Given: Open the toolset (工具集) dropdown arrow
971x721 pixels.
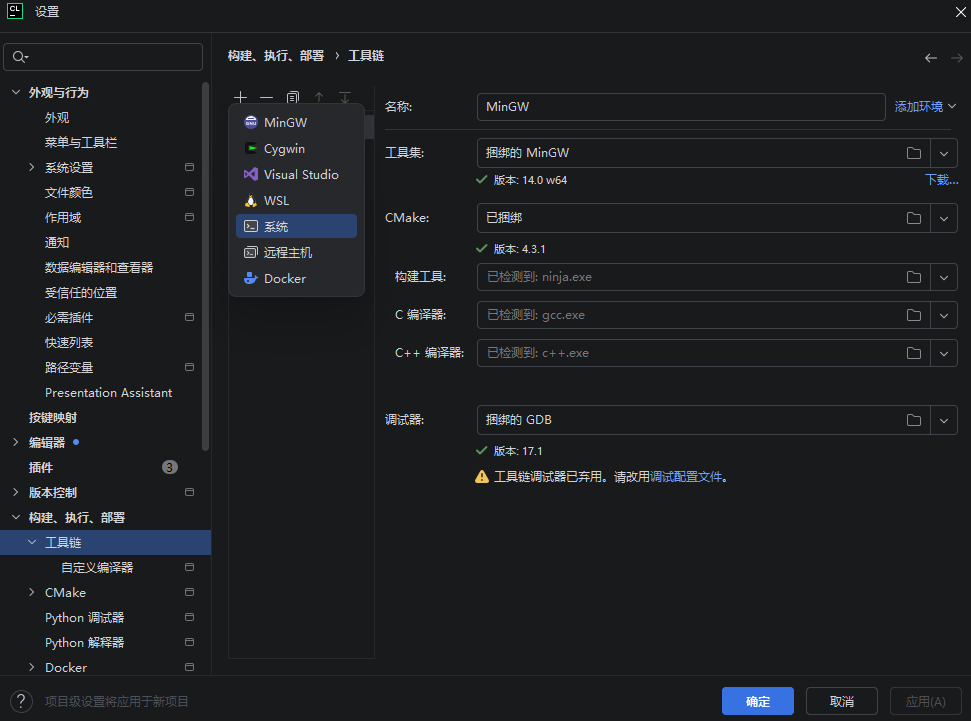Looking at the screenshot, I should point(944,153).
